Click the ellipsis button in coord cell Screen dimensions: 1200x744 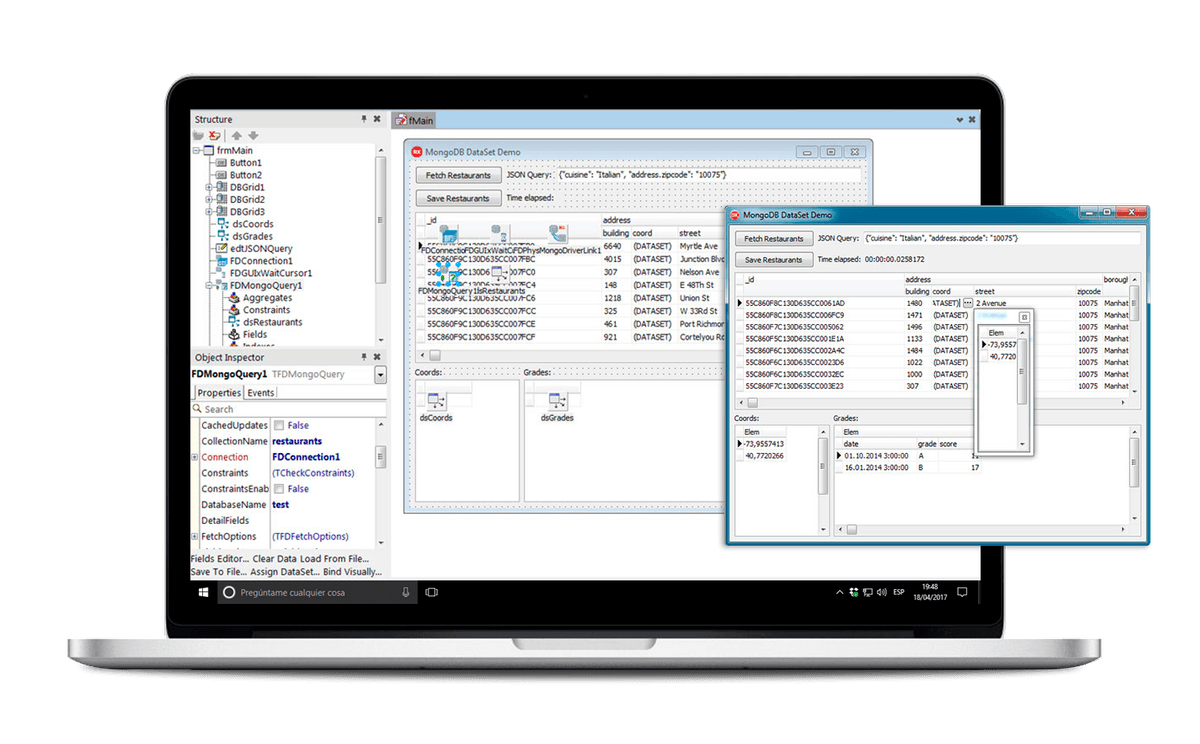pos(967,303)
